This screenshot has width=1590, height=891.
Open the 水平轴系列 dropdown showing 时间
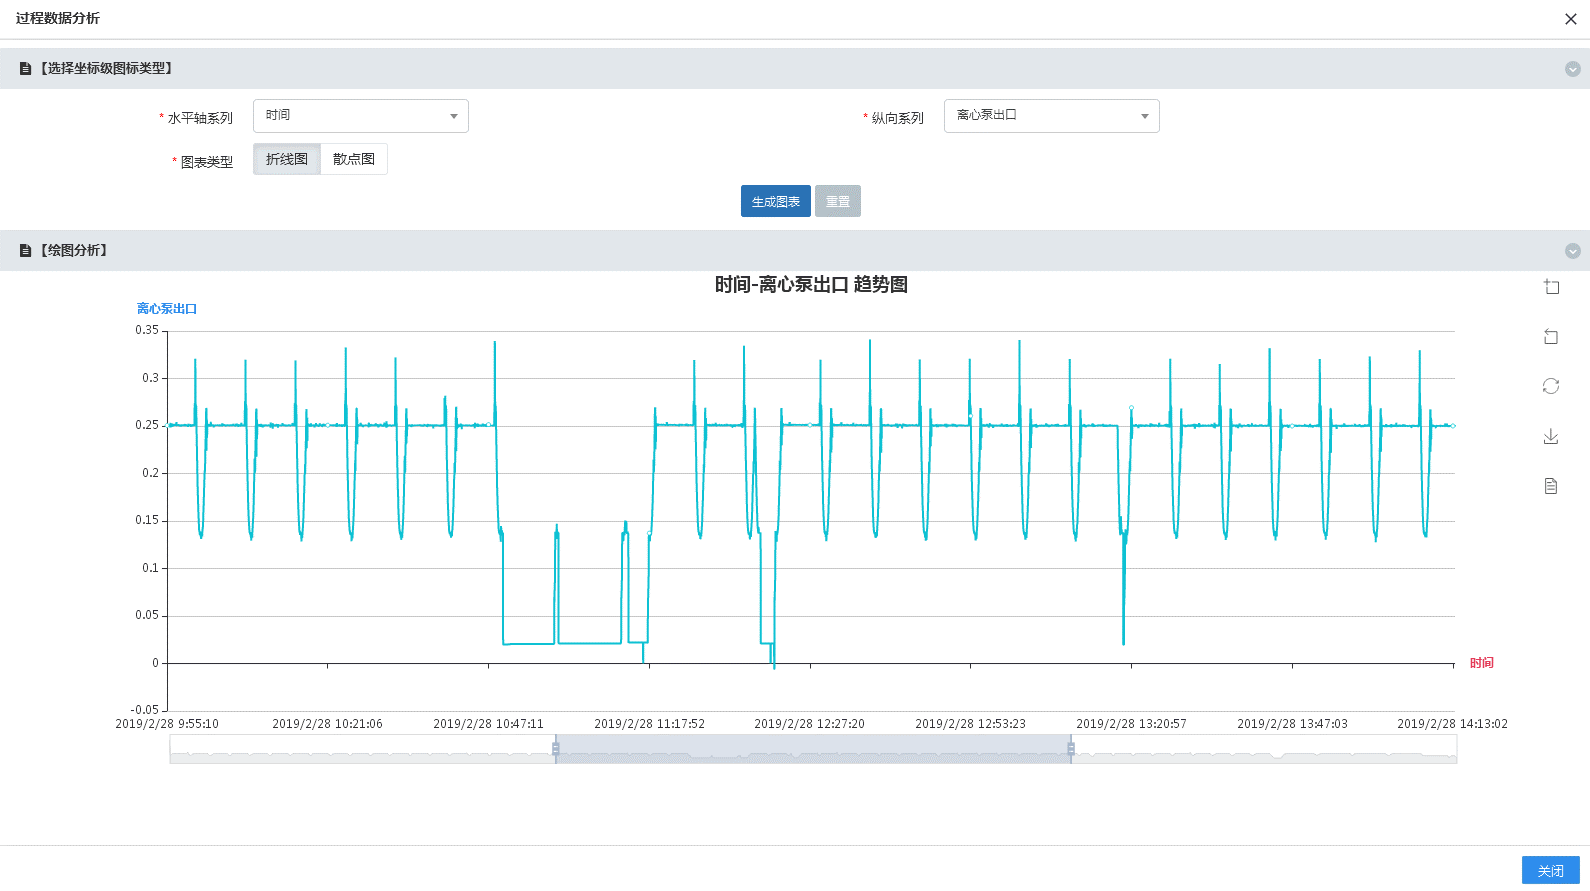tap(360, 116)
